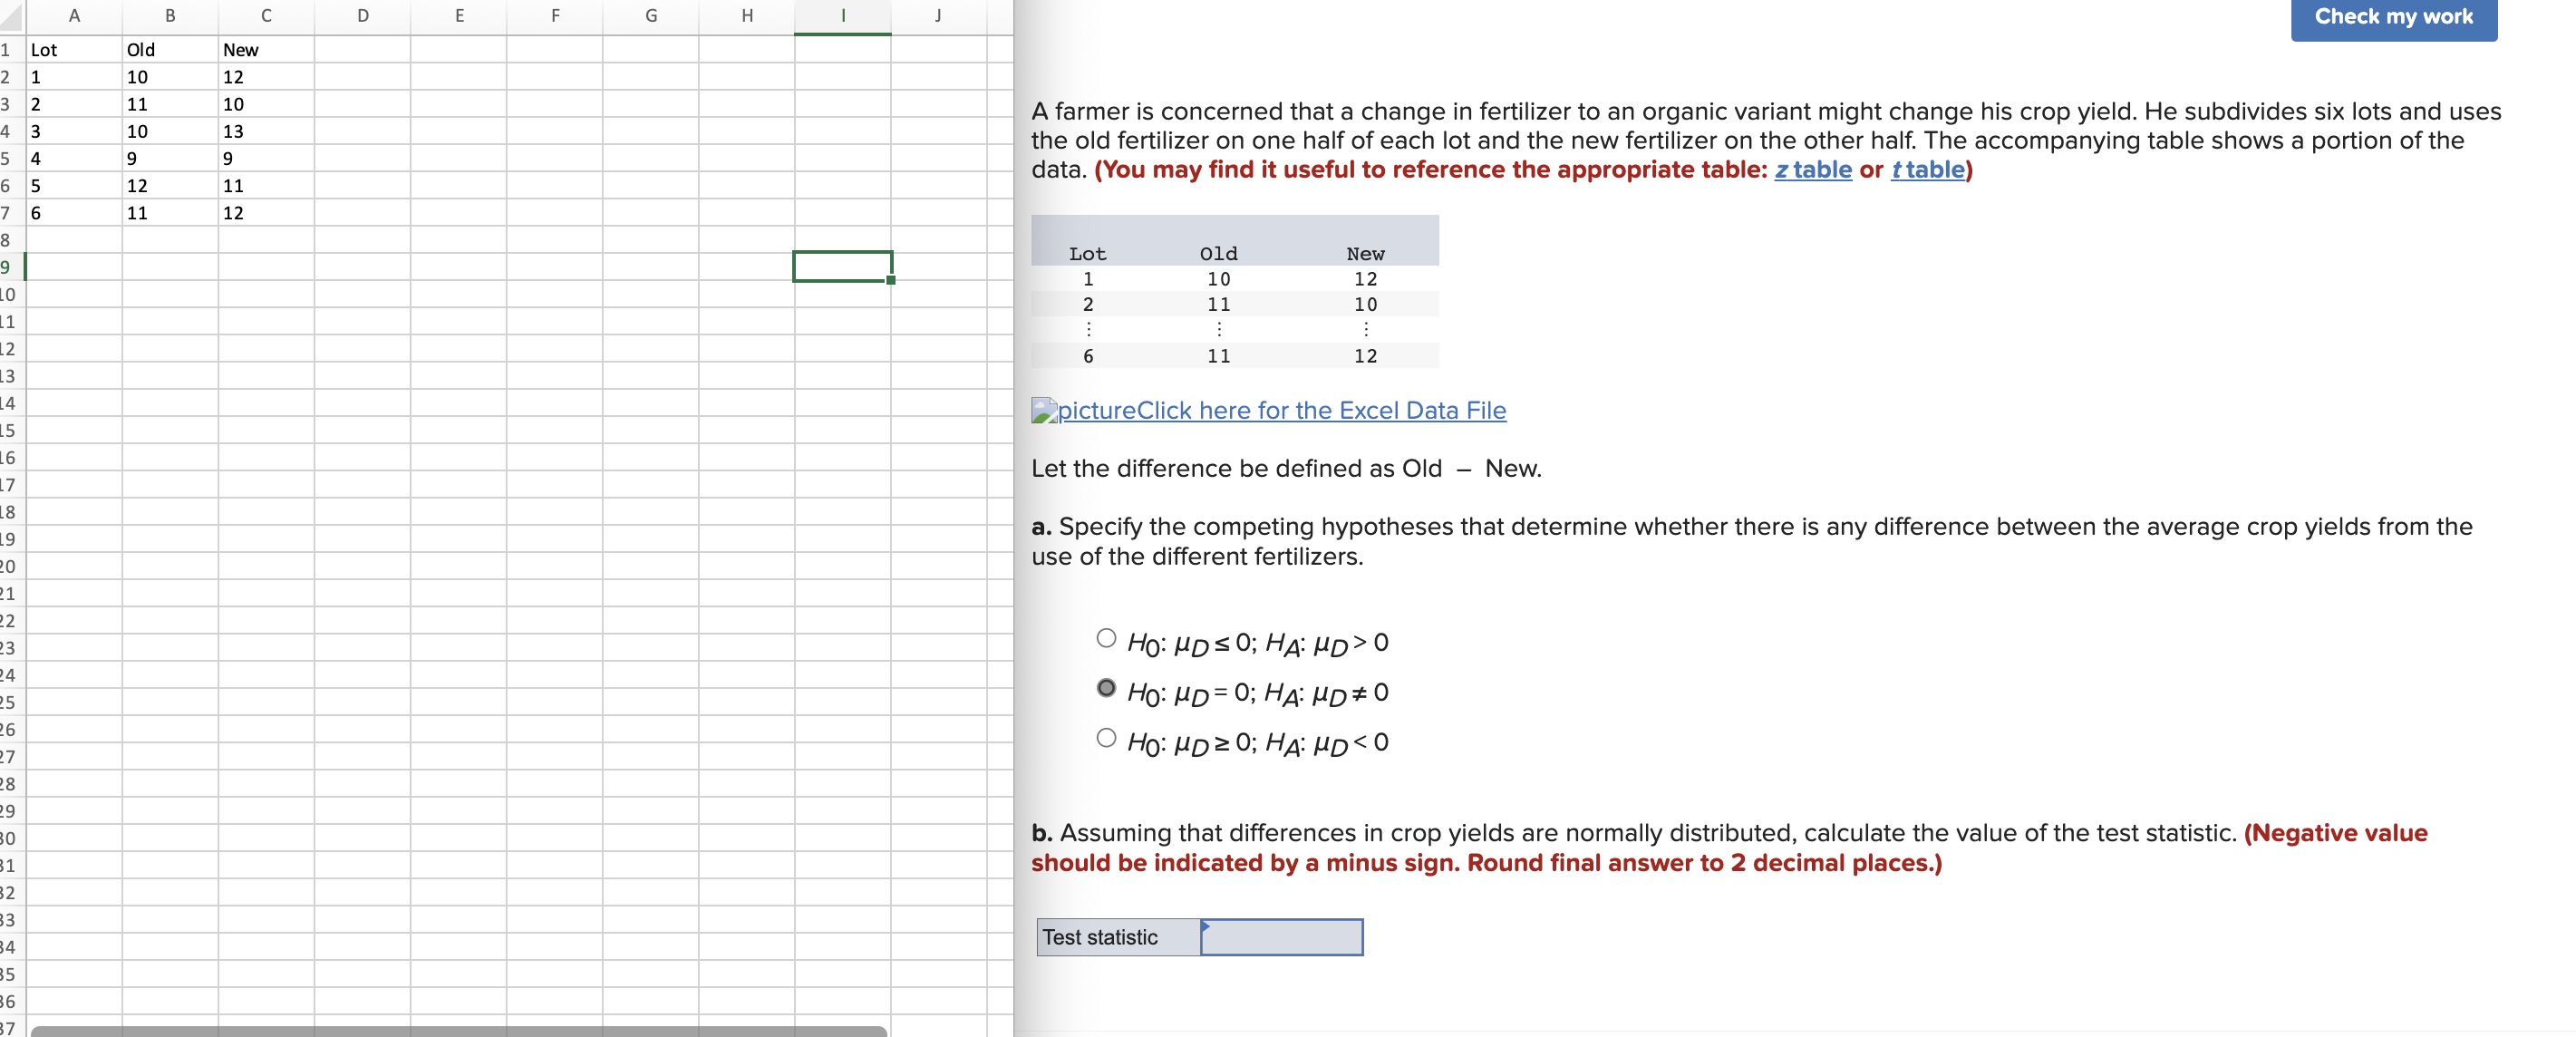The image size is (2576, 1037).
Task: Select cell C4 with value 13
Action: point(265,131)
